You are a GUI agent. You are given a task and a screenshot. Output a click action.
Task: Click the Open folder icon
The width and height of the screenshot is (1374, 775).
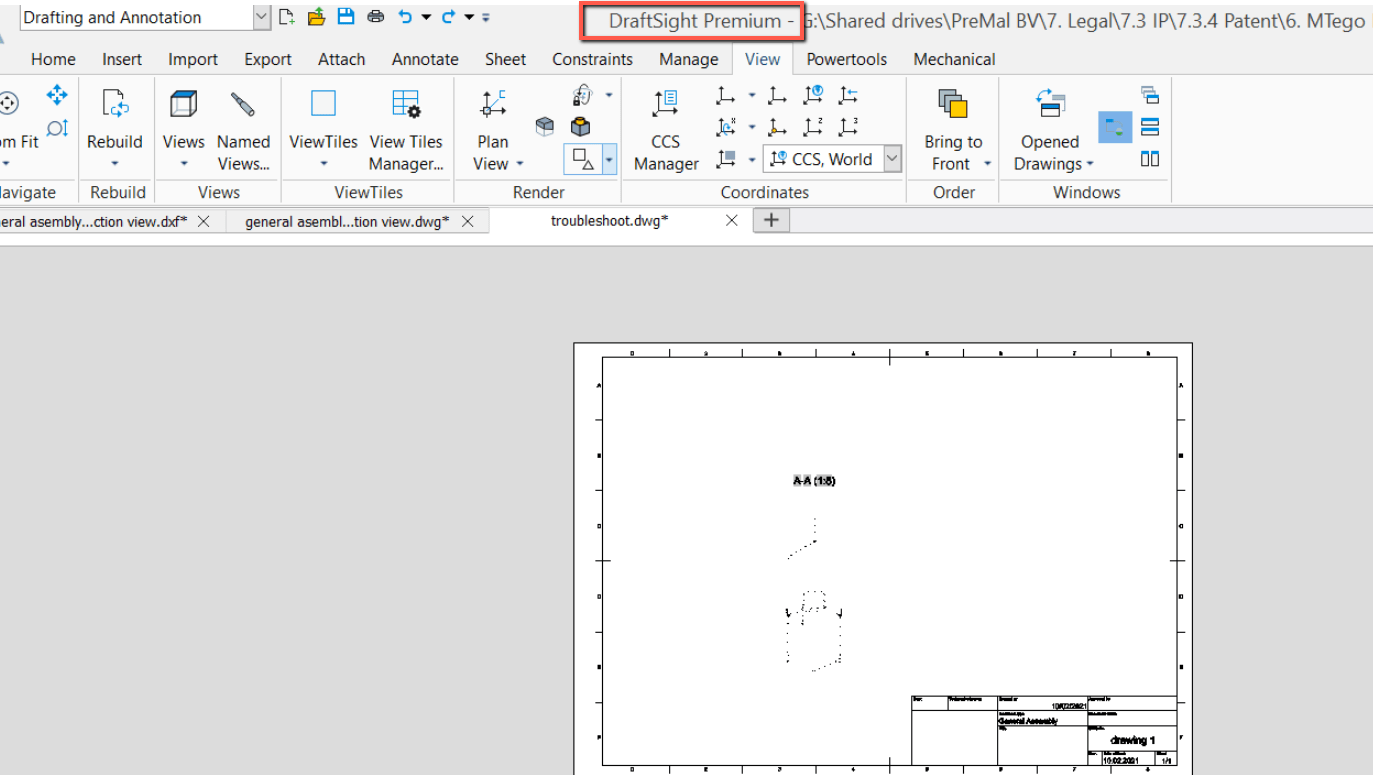coord(316,17)
